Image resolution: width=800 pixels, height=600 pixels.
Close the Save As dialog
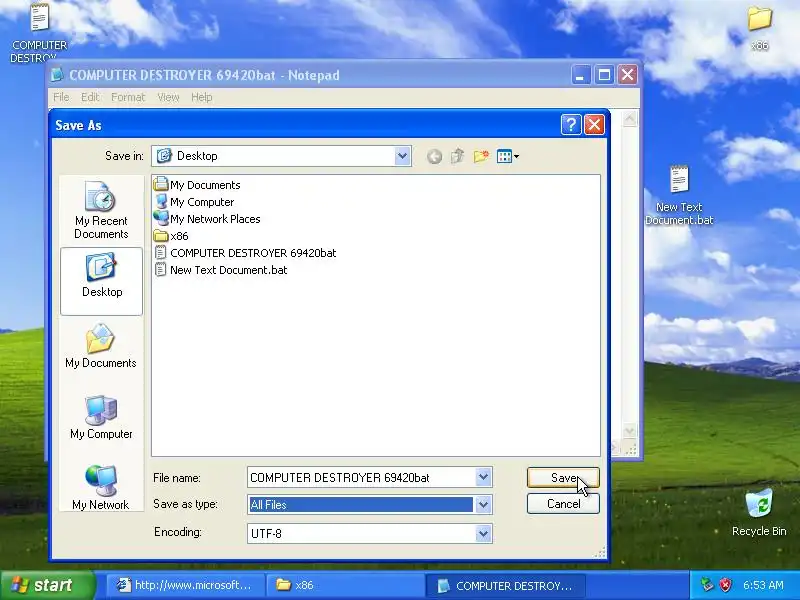pos(594,124)
